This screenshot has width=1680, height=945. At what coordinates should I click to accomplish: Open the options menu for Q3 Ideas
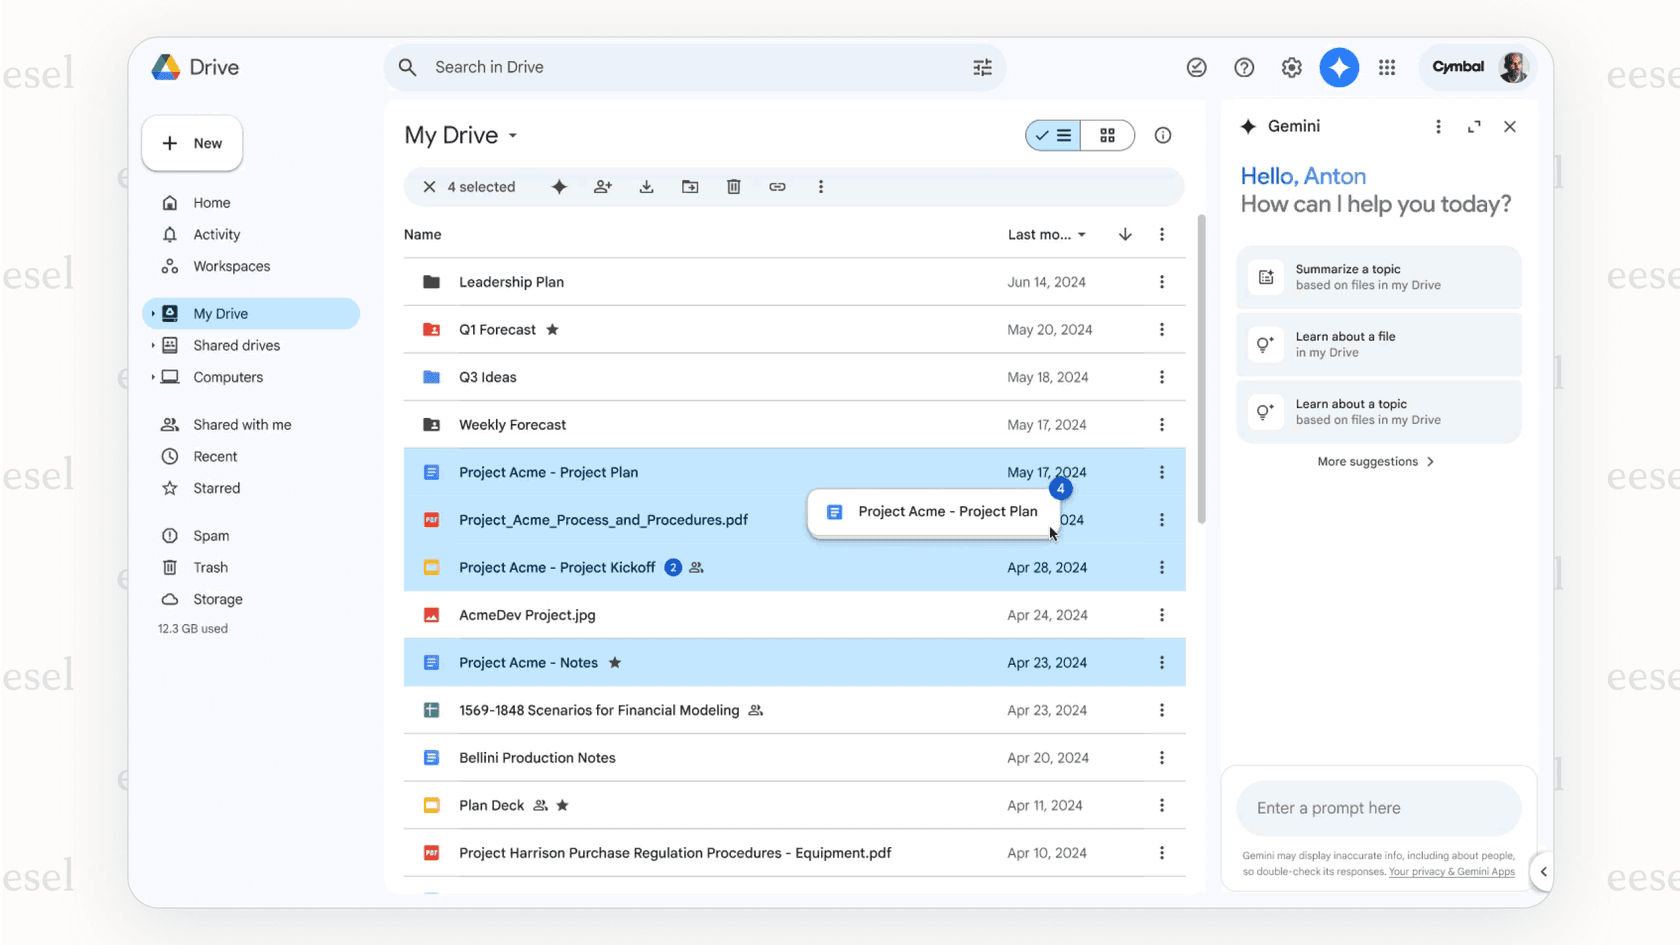point(1162,377)
